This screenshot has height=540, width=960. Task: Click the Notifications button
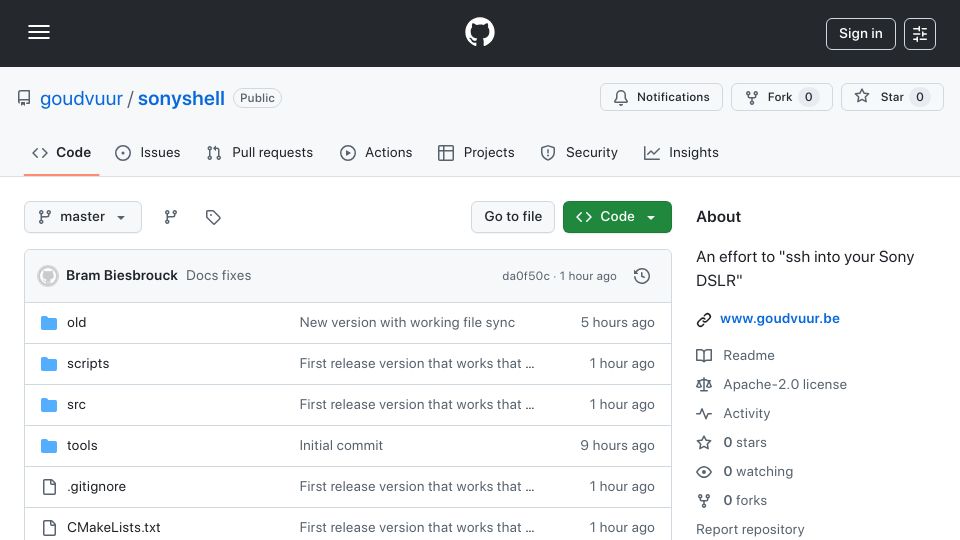pos(661,97)
